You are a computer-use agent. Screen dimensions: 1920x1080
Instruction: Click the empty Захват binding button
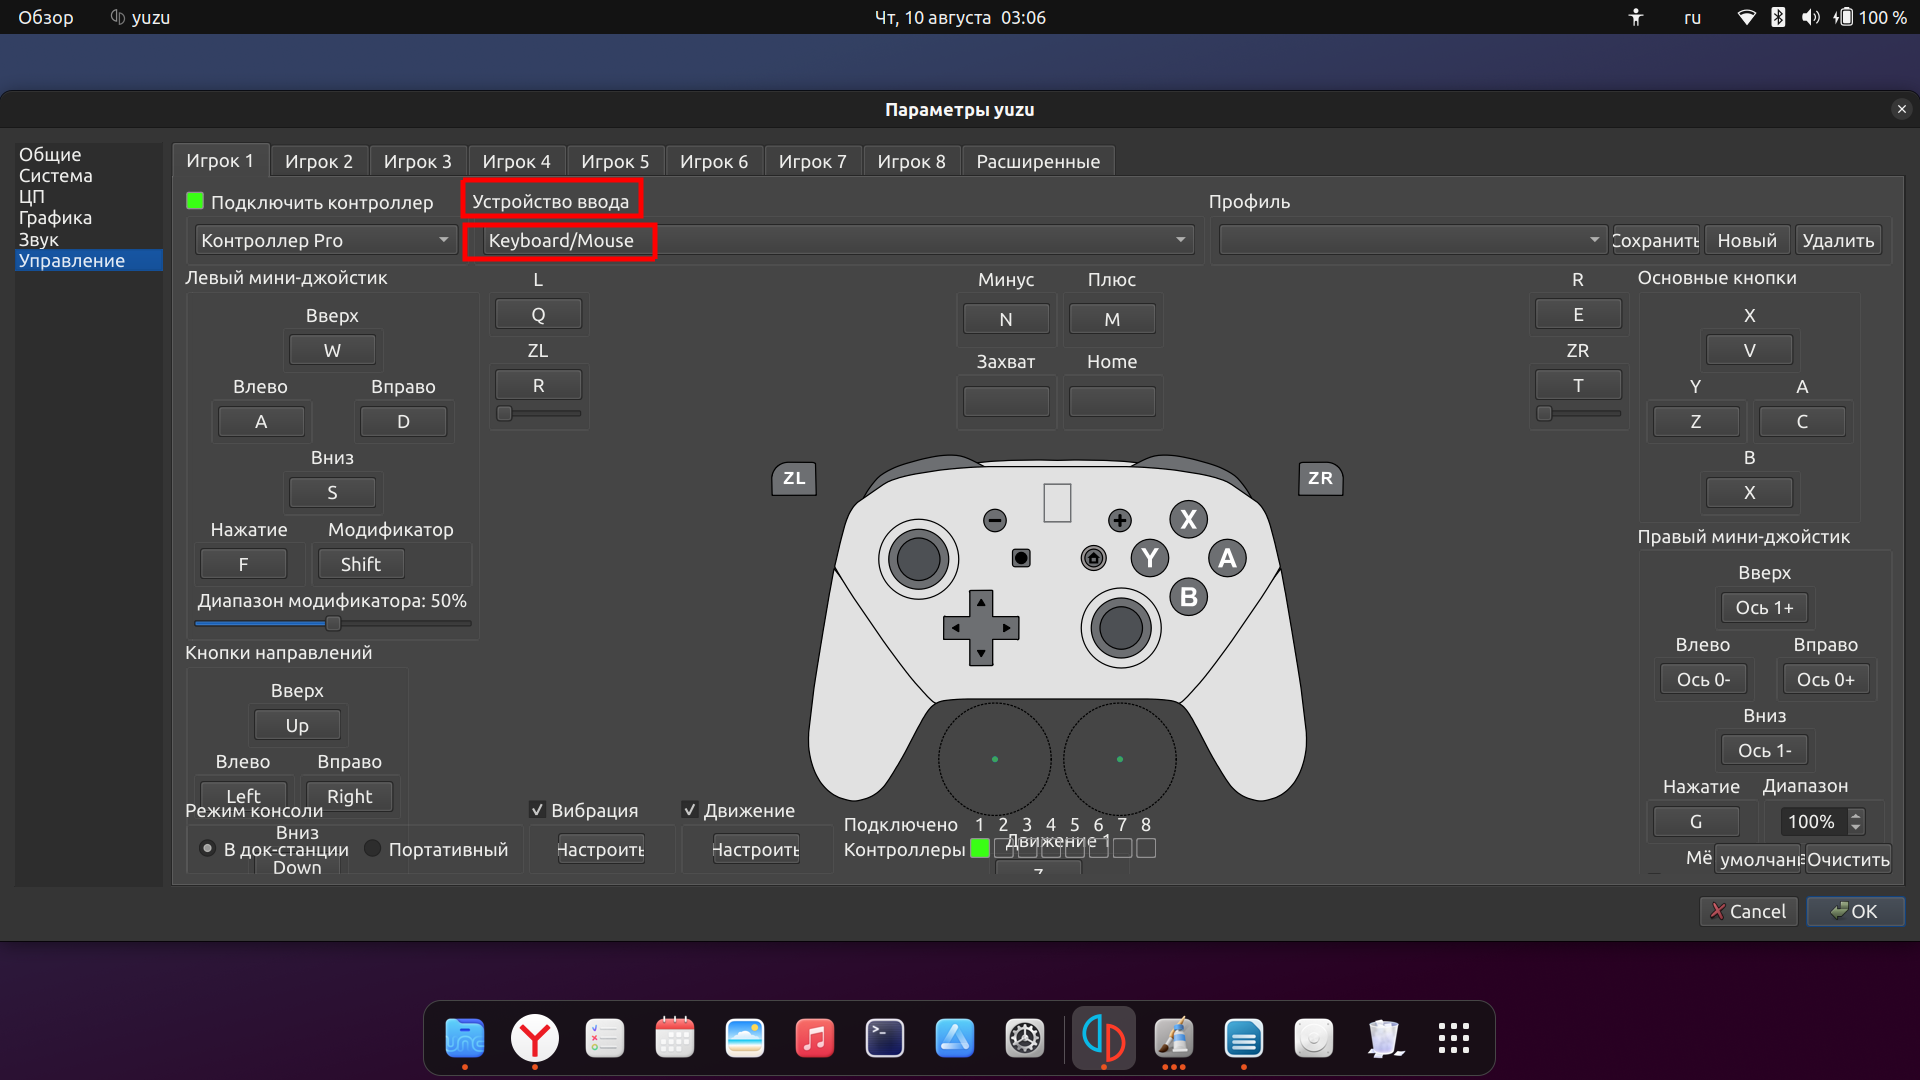1006,401
